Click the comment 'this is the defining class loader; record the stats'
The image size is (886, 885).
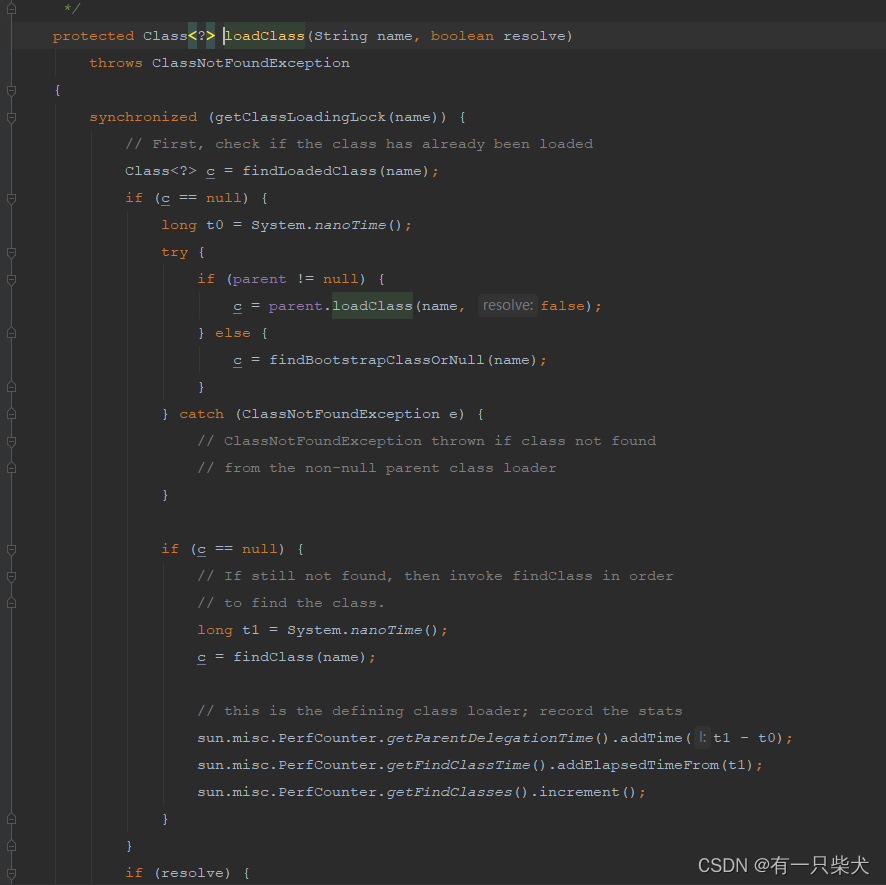[x=453, y=711]
